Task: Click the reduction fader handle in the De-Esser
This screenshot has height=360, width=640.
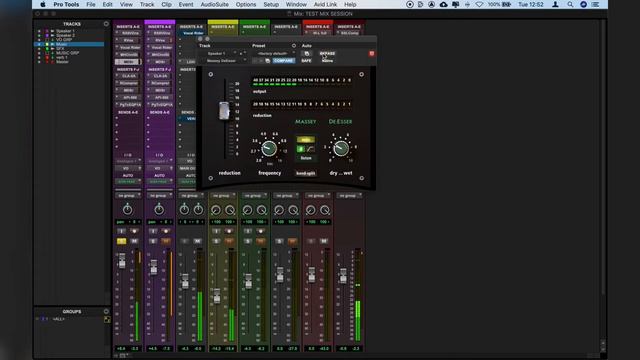Action: 224,111
